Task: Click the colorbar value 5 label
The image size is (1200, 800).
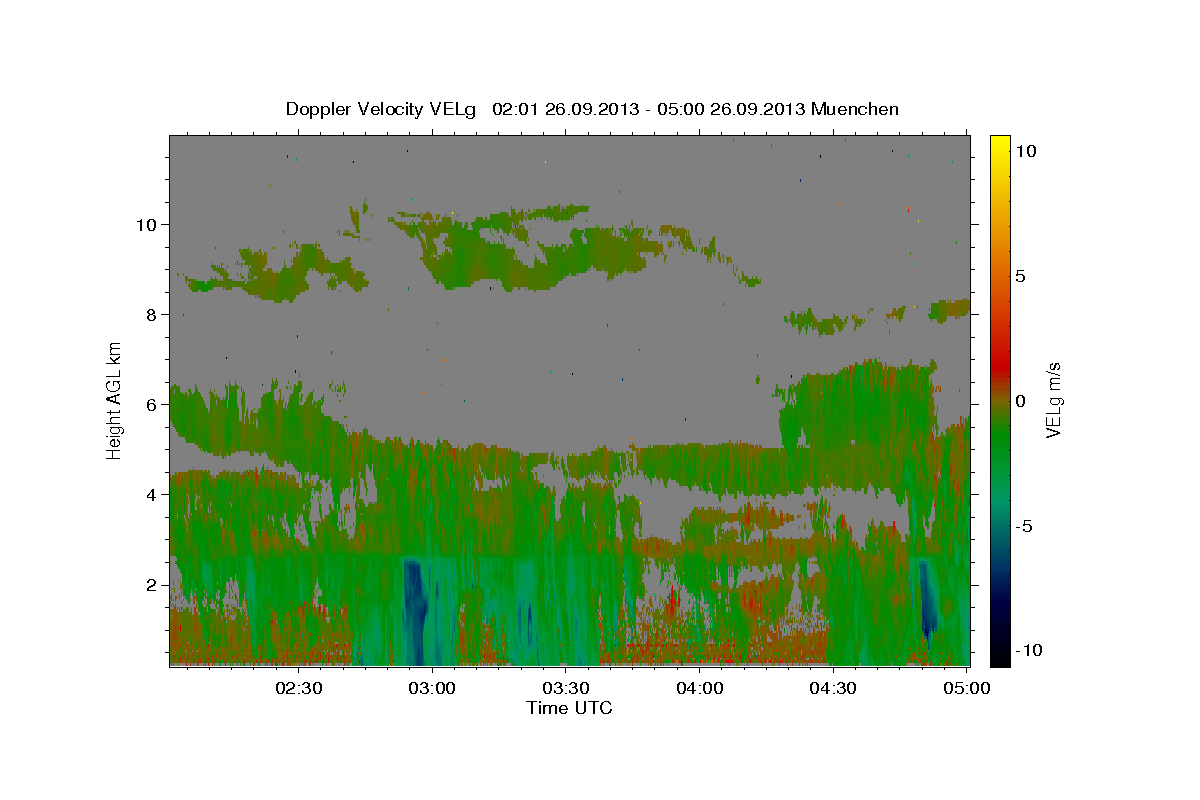Action: coord(1020,276)
